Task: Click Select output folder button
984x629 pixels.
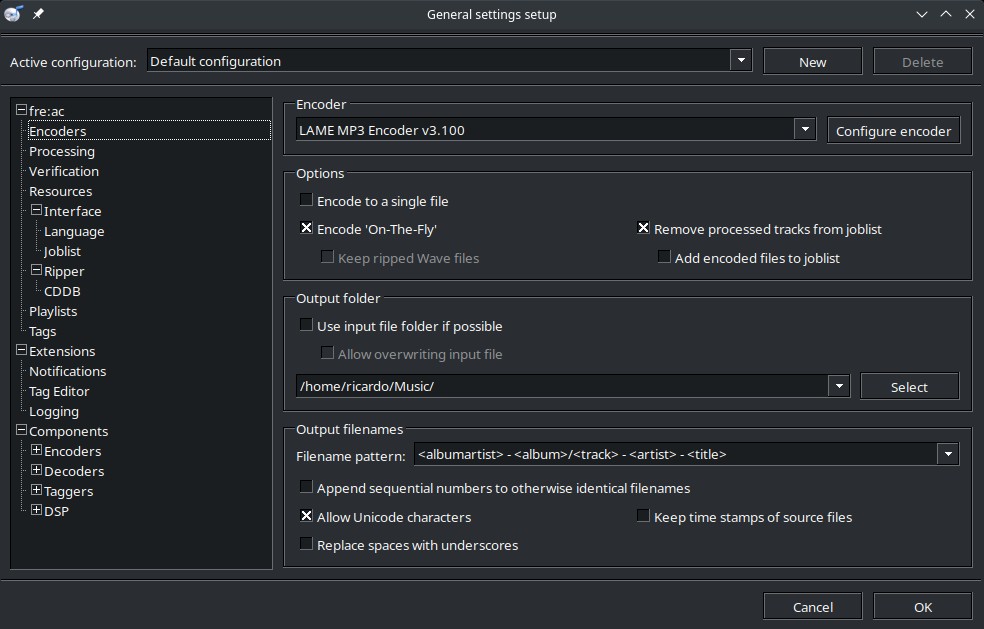Action: [x=909, y=387]
